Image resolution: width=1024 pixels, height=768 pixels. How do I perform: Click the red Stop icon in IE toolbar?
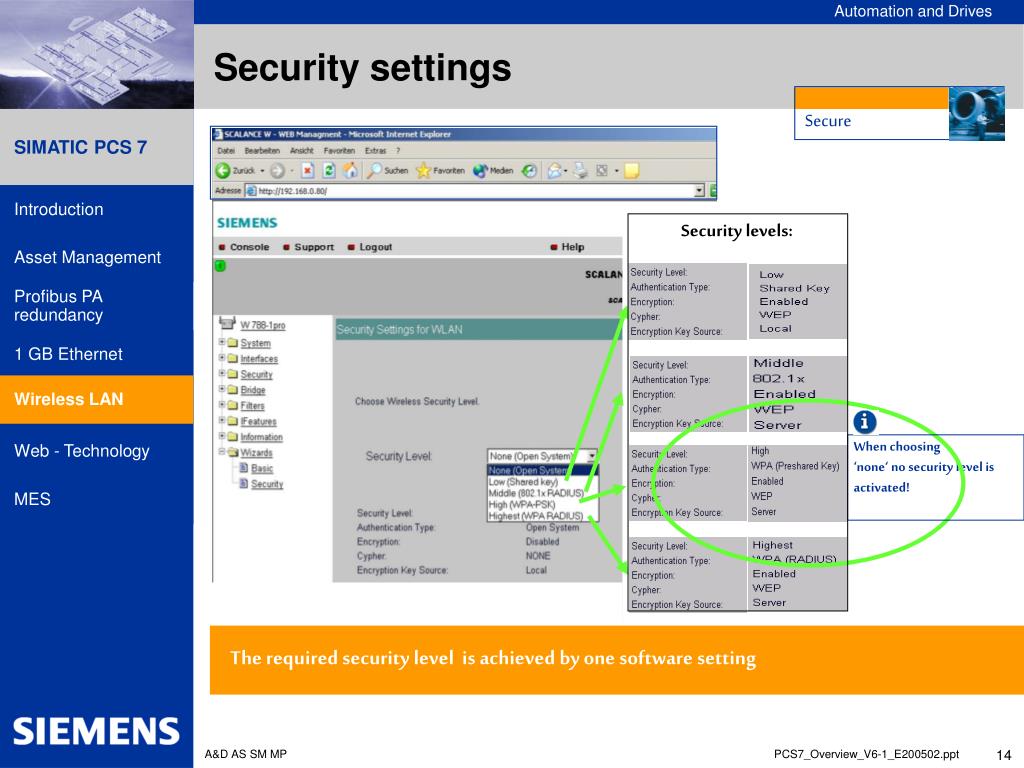coord(308,170)
